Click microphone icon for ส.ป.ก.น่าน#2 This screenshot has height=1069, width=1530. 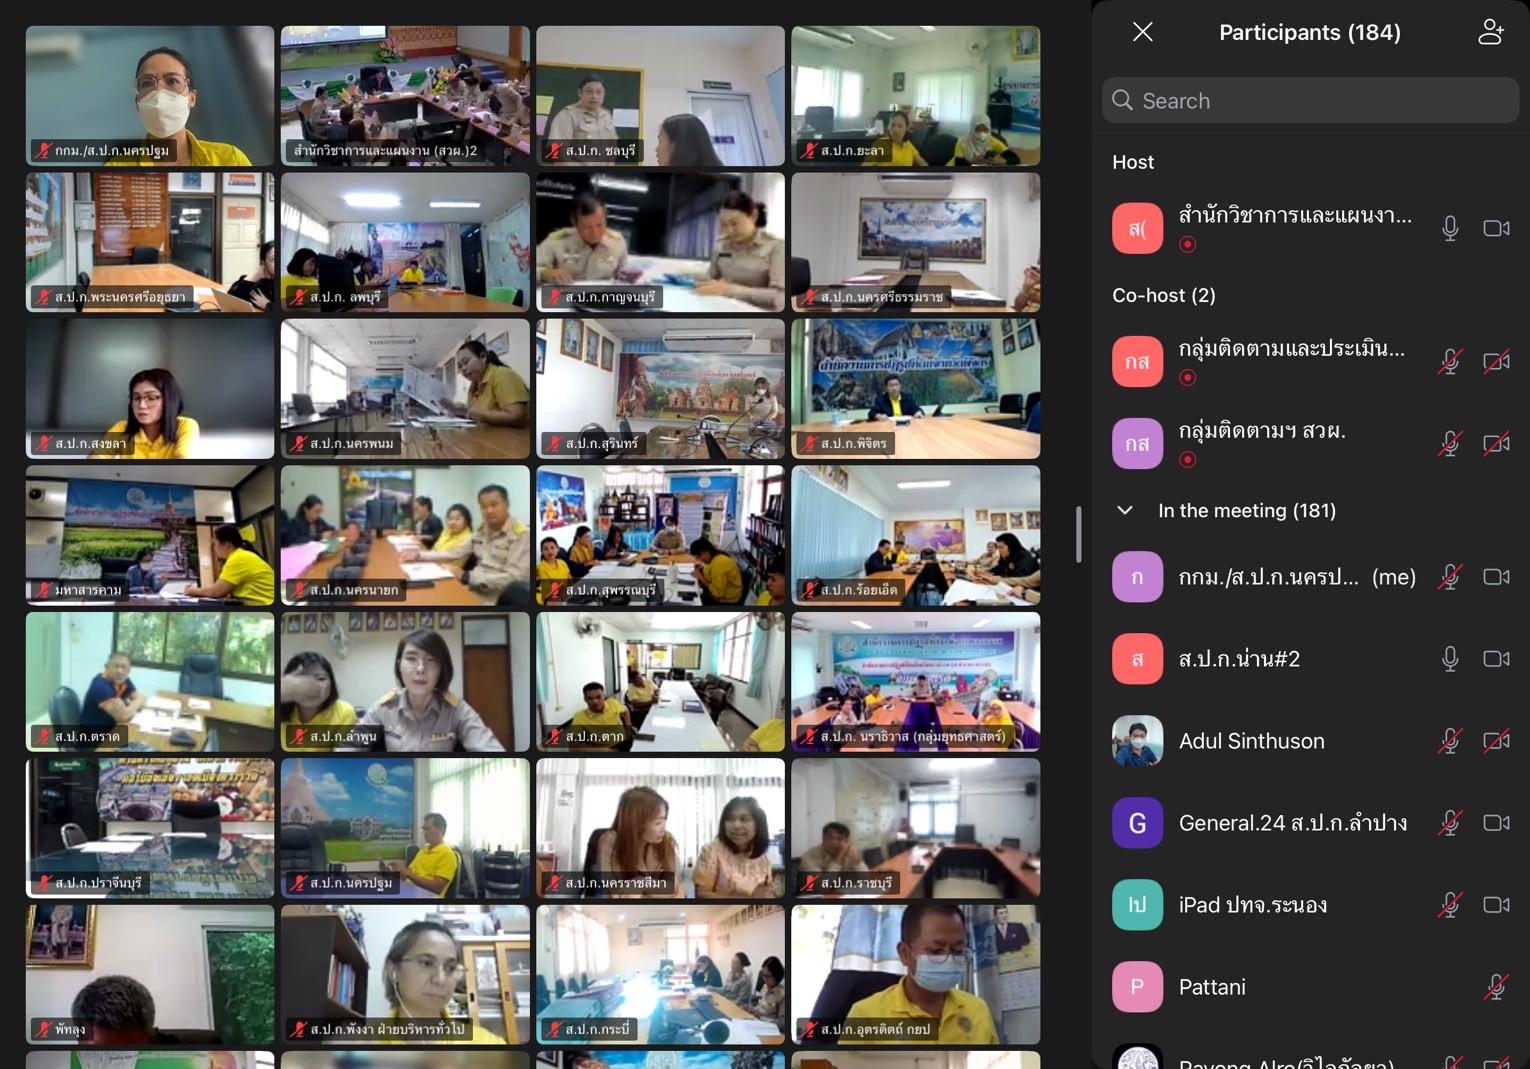[1450, 659]
